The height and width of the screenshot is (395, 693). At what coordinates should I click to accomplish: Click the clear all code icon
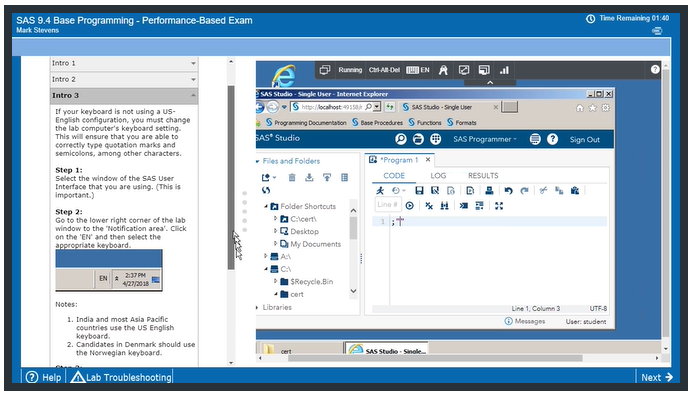(x=429, y=205)
